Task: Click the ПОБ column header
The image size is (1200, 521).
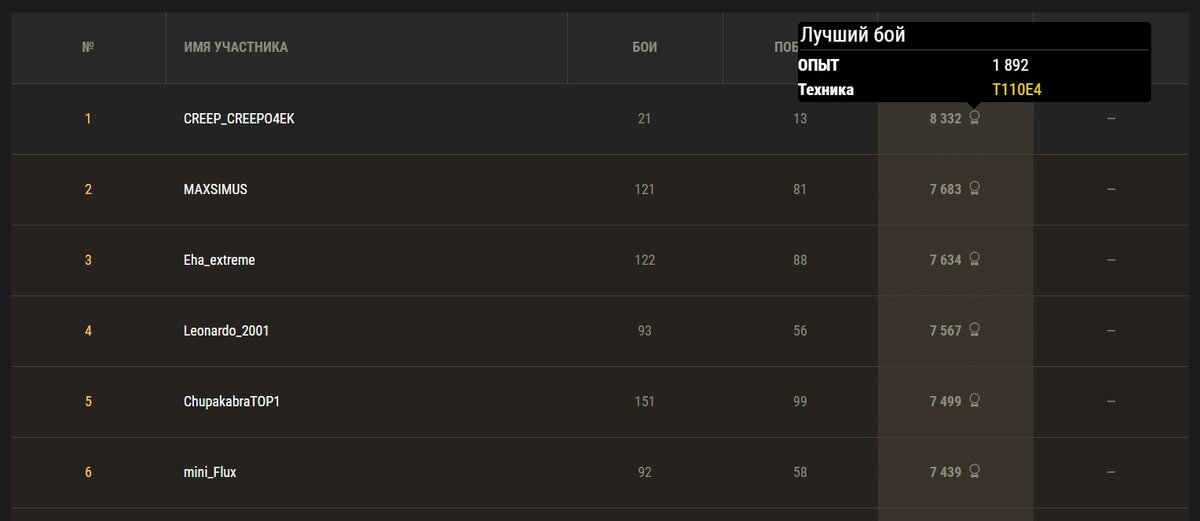Action: pos(778,47)
